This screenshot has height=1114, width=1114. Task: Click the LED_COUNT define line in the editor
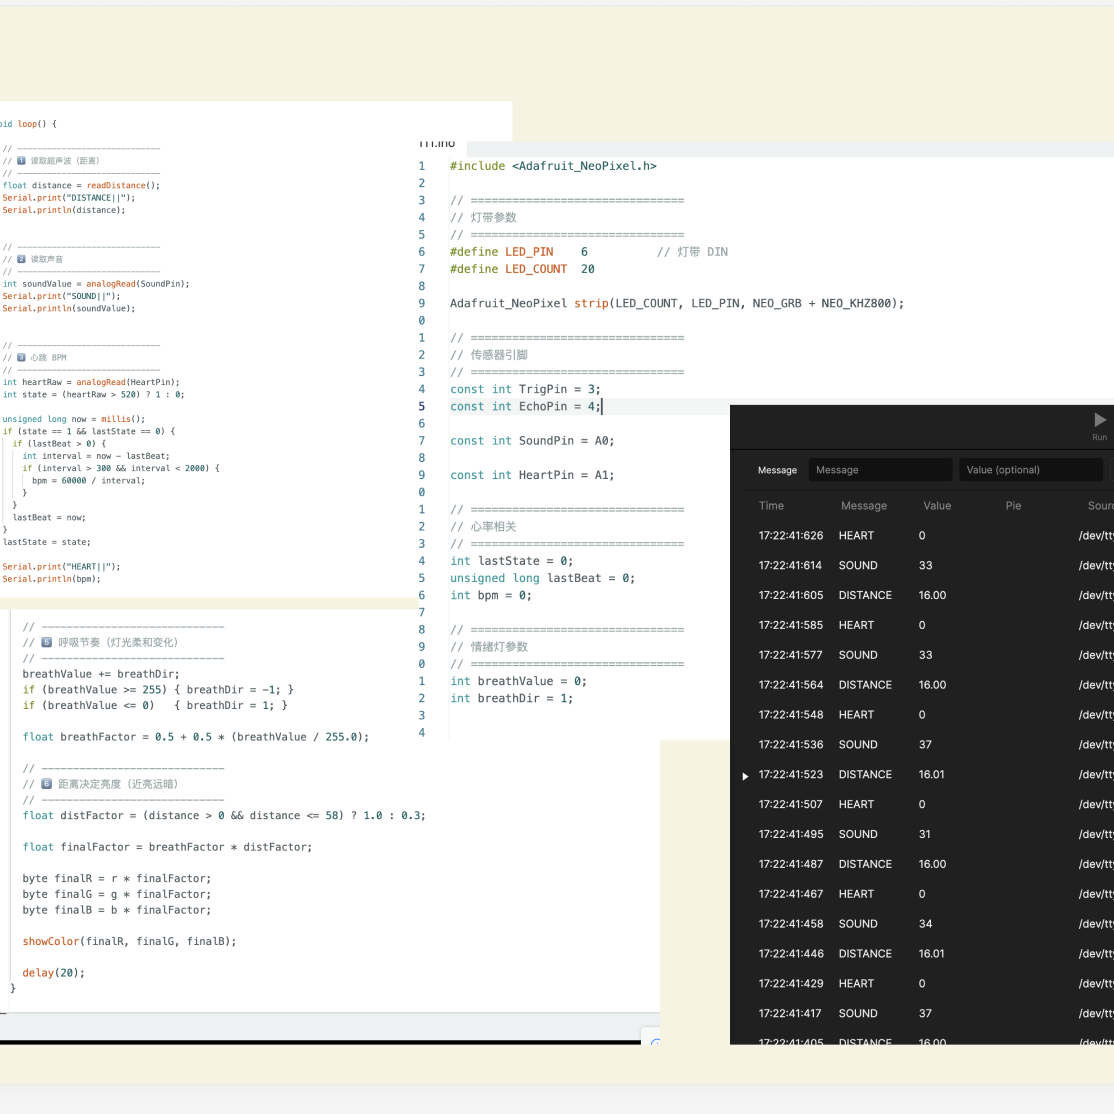tap(522, 269)
